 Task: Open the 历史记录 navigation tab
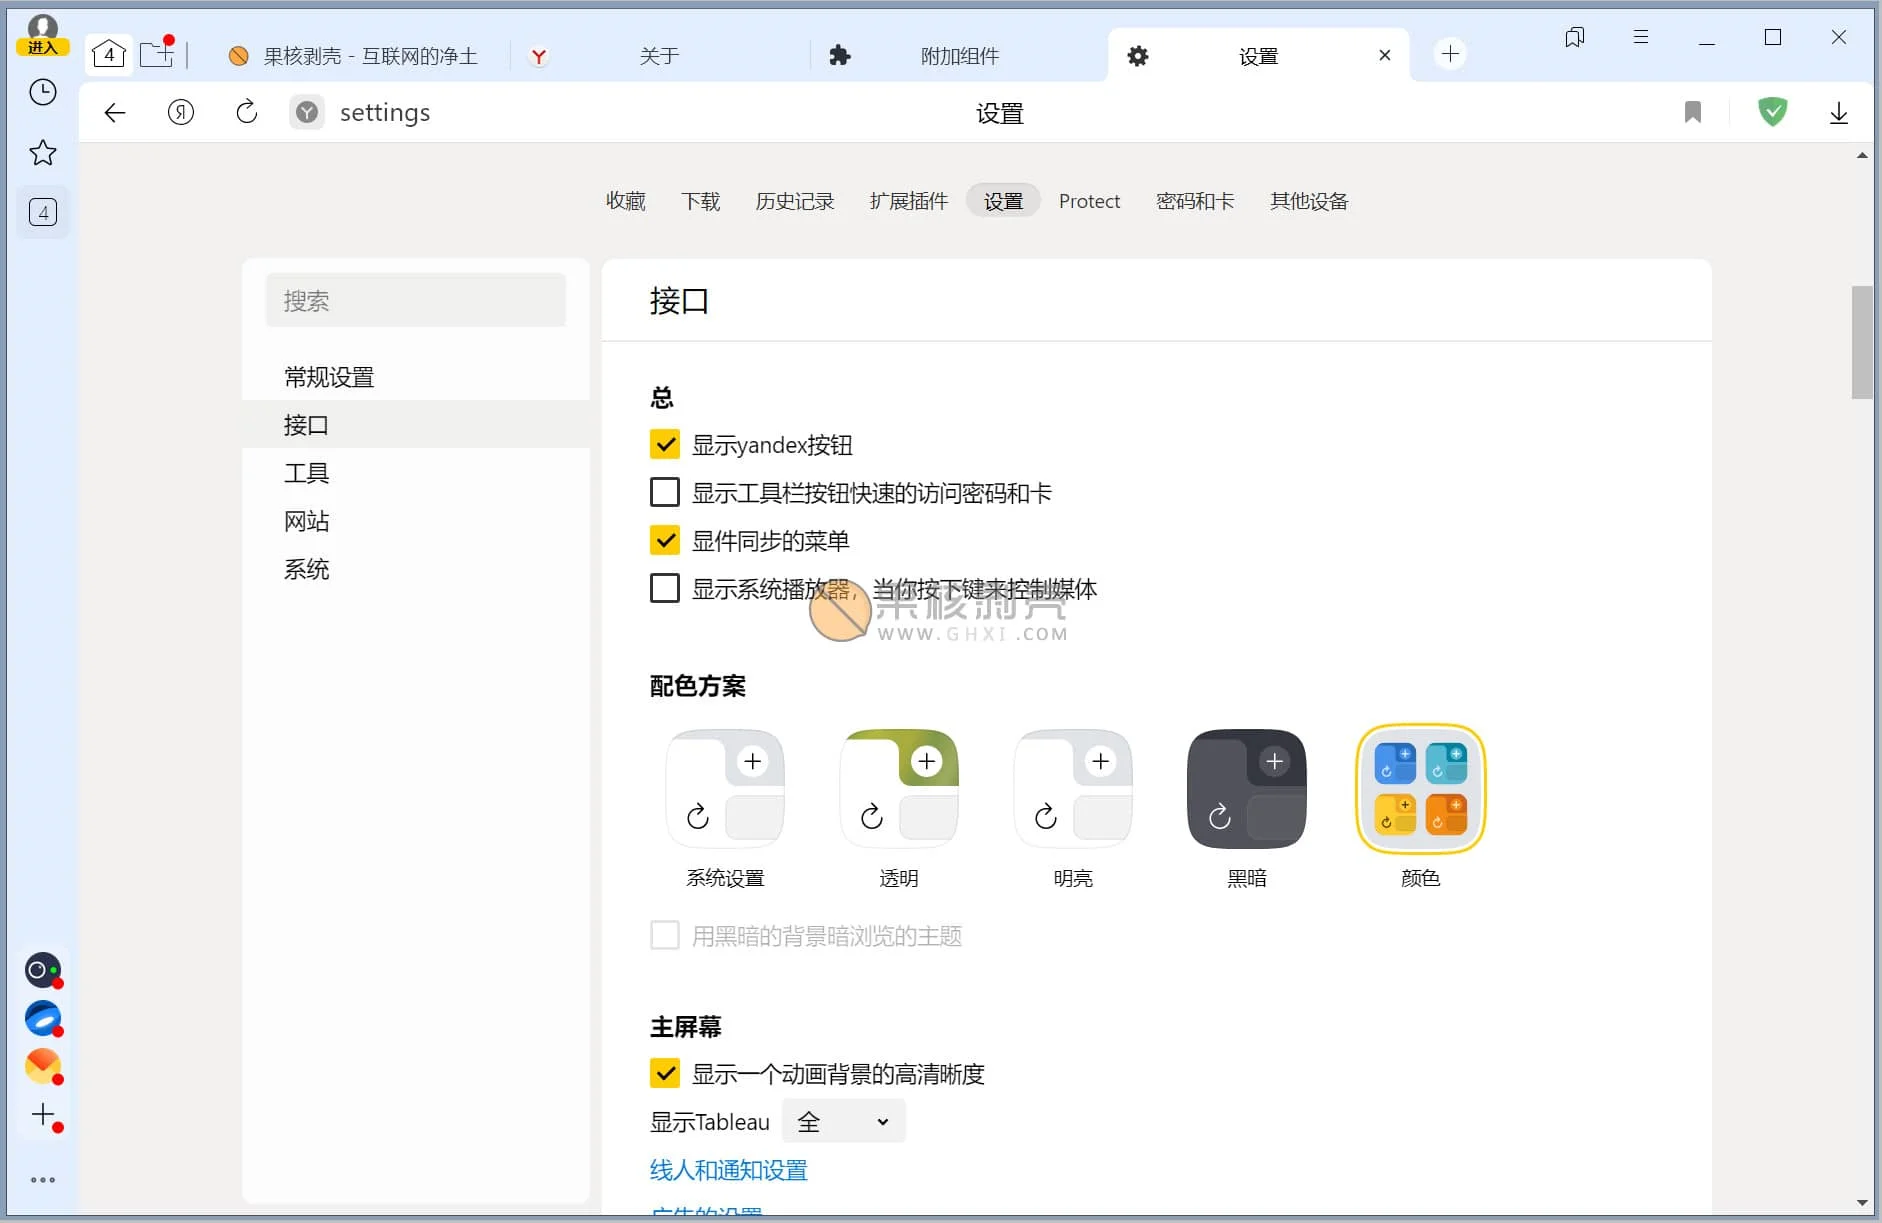795,201
